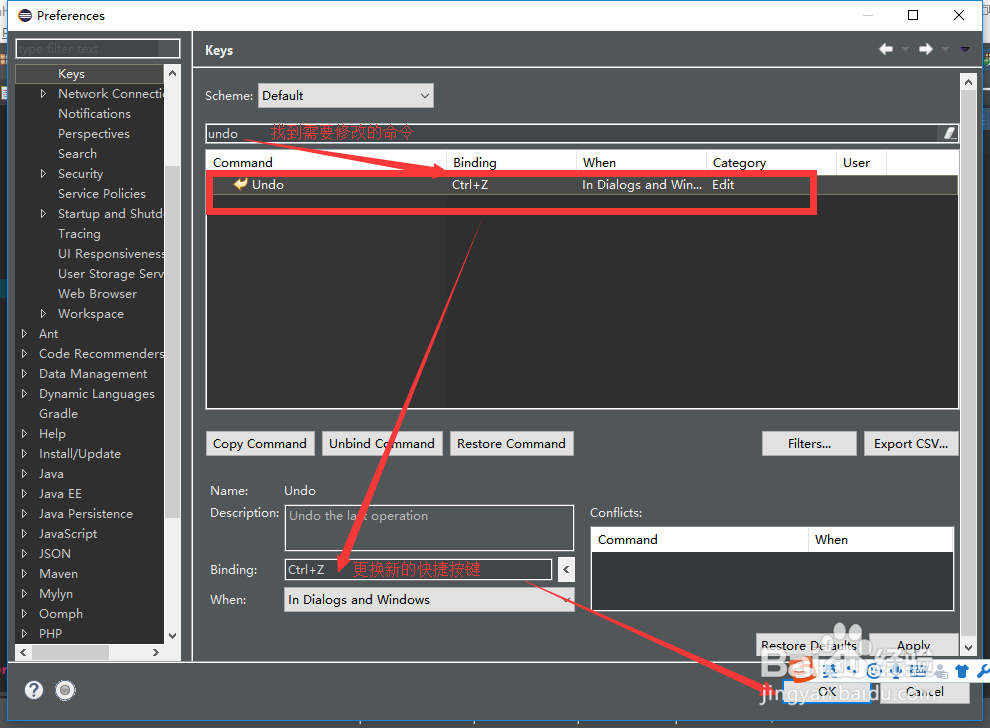Open the Web Browser preference page
Image resolution: width=990 pixels, height=728 pixels.
[97, 294]
